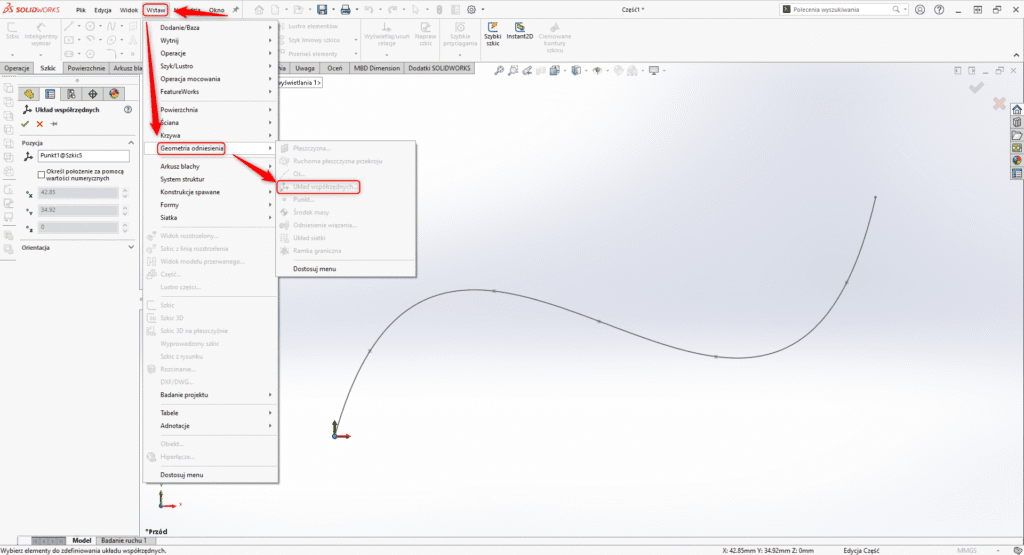The width and height of the screenshot is (1024, 555).
Task: Open File Explorer folder icon in task pane
Action: click(1017, 135)
